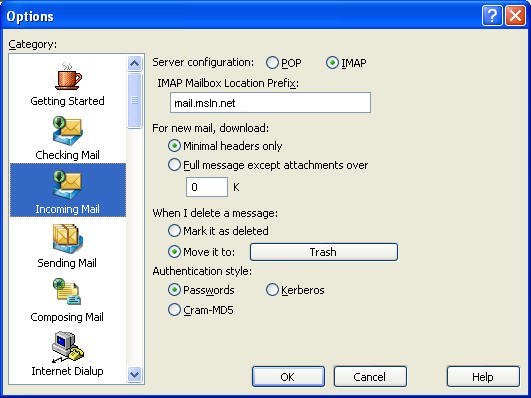Close the Options dialog with the X

[515, 16]
